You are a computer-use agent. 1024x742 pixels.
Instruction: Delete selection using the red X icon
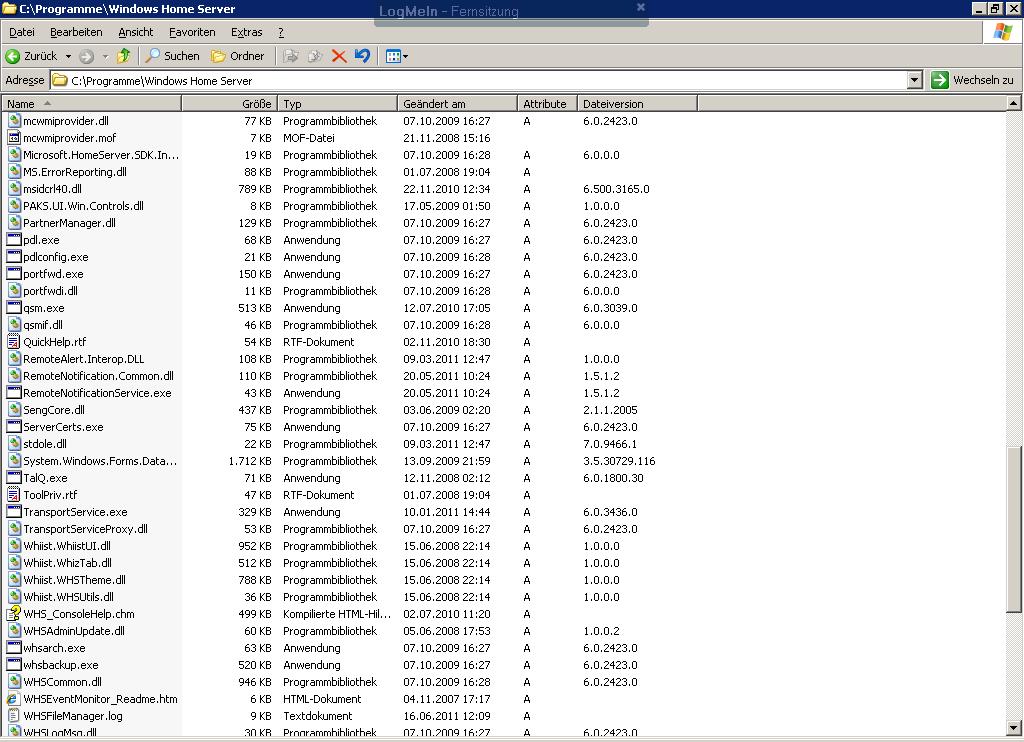point(341,56)
